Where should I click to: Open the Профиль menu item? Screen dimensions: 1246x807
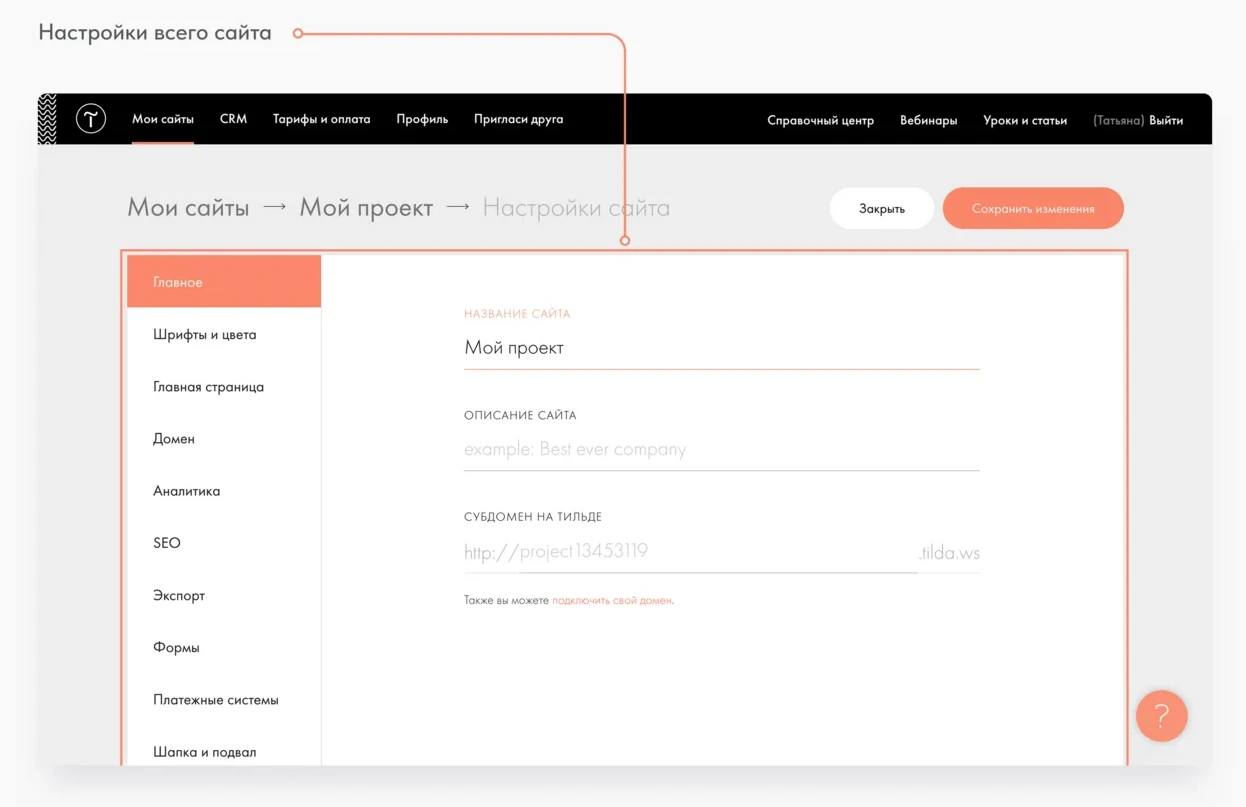point(422,119)
